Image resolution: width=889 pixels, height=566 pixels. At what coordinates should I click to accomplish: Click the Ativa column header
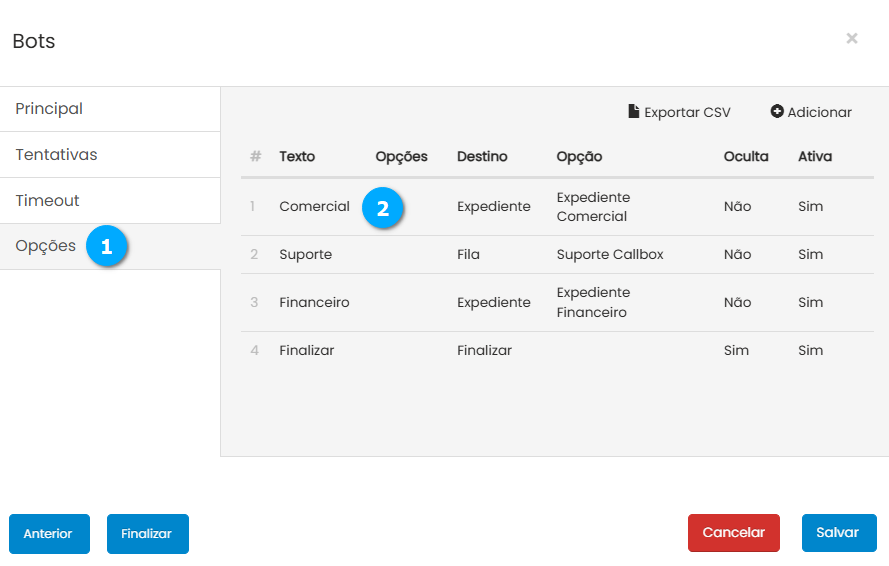[x=814, y=157]
